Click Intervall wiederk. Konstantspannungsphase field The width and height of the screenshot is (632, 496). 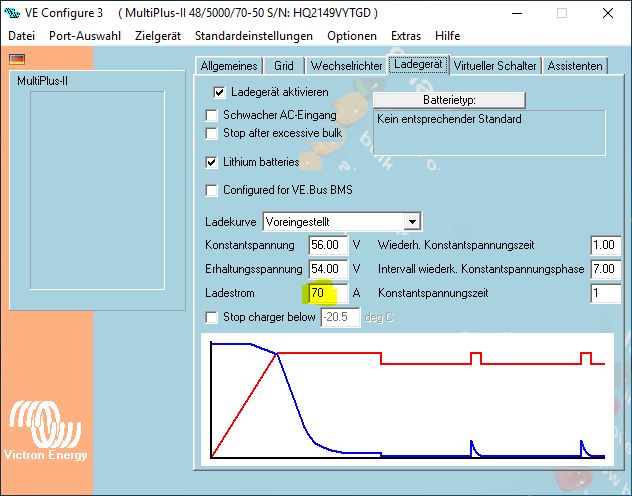coord(605,269)
